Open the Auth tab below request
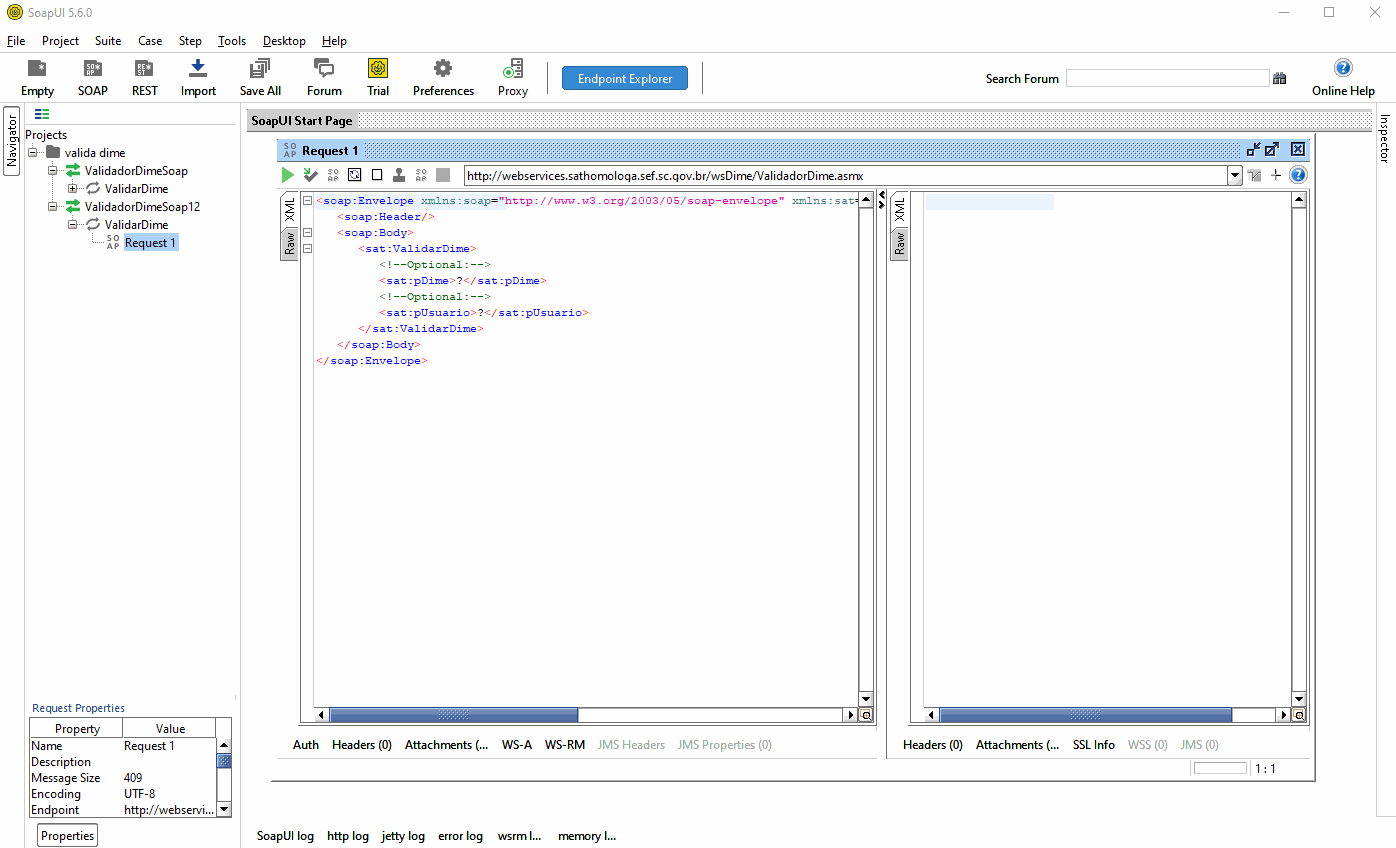1396x848 pixels. point(306,745)
